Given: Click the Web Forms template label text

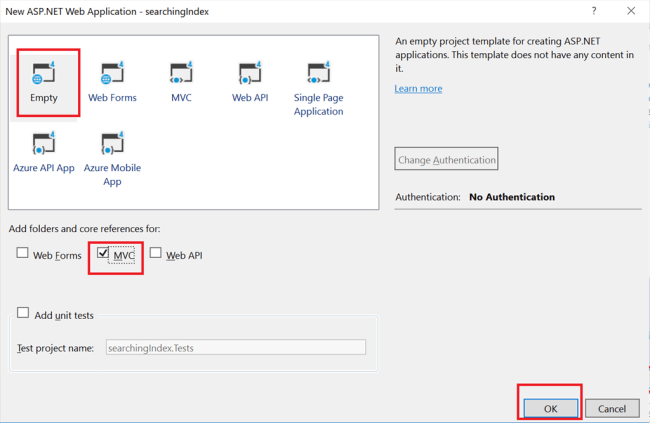Looking at the screenshot, I should 112,98.
